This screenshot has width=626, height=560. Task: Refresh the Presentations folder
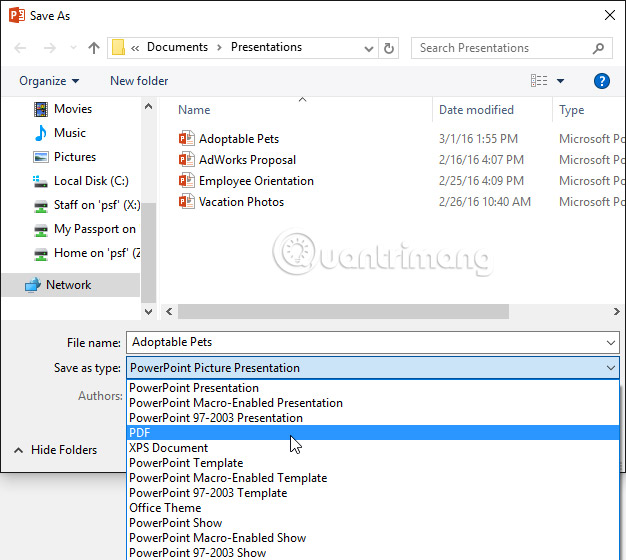click(389, 48)
